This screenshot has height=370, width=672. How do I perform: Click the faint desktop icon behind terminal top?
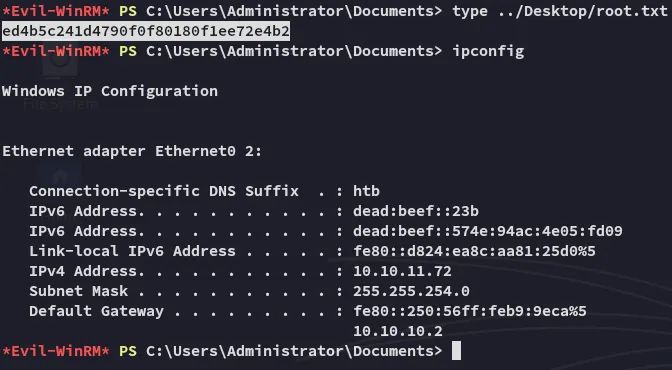60,64
